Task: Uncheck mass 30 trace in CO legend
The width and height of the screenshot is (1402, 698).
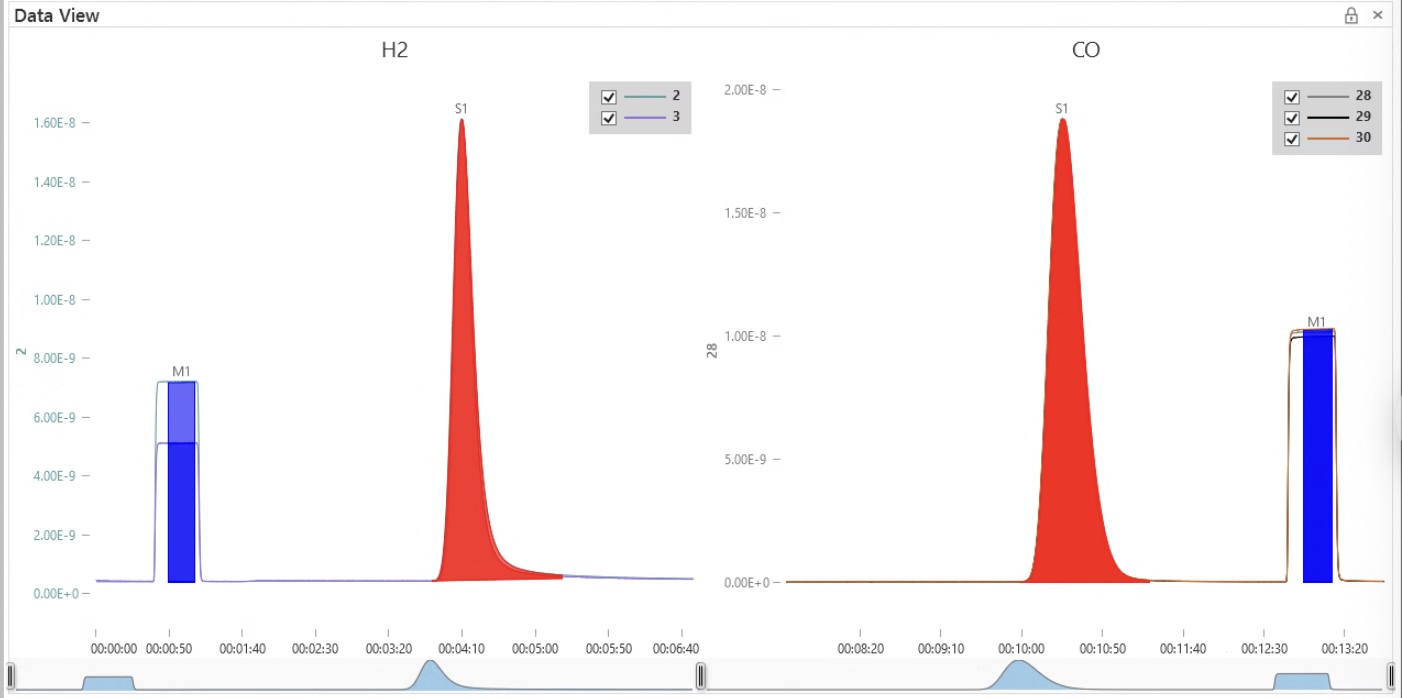Action: point(1291,139)
